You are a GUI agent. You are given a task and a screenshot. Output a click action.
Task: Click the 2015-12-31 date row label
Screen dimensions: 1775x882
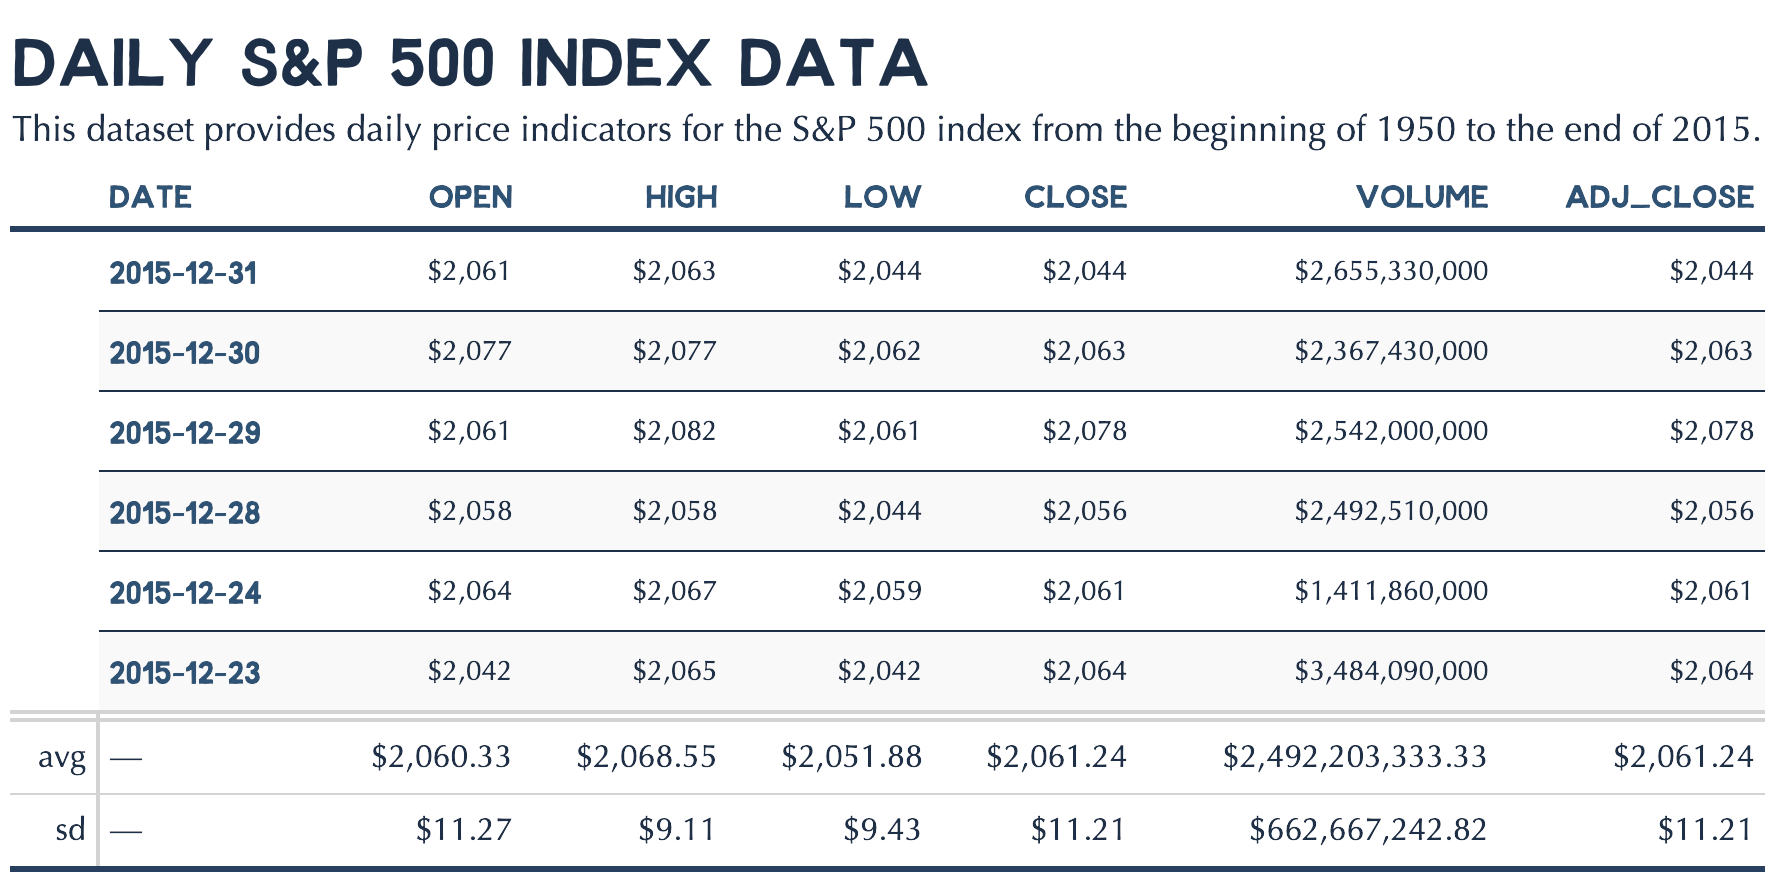(183, 272)
